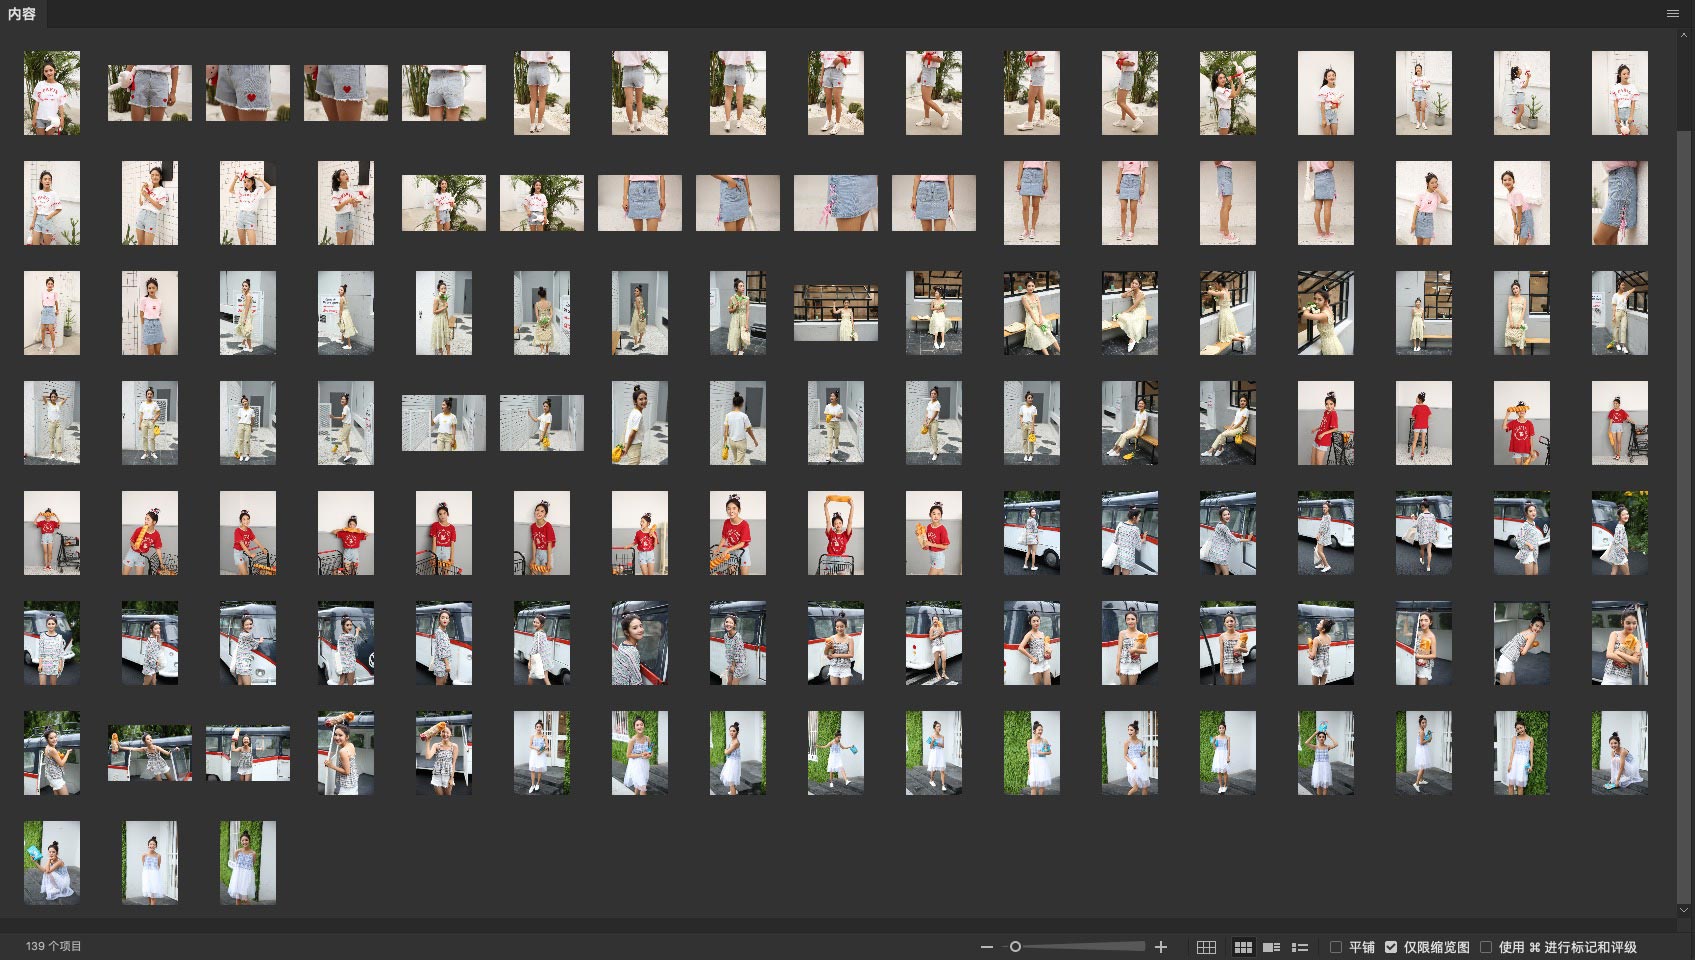Enable 使用 ⌘ 进行标记和评级 checkbox
This screenshot has width=1695, height=960.
point(1486,947)
